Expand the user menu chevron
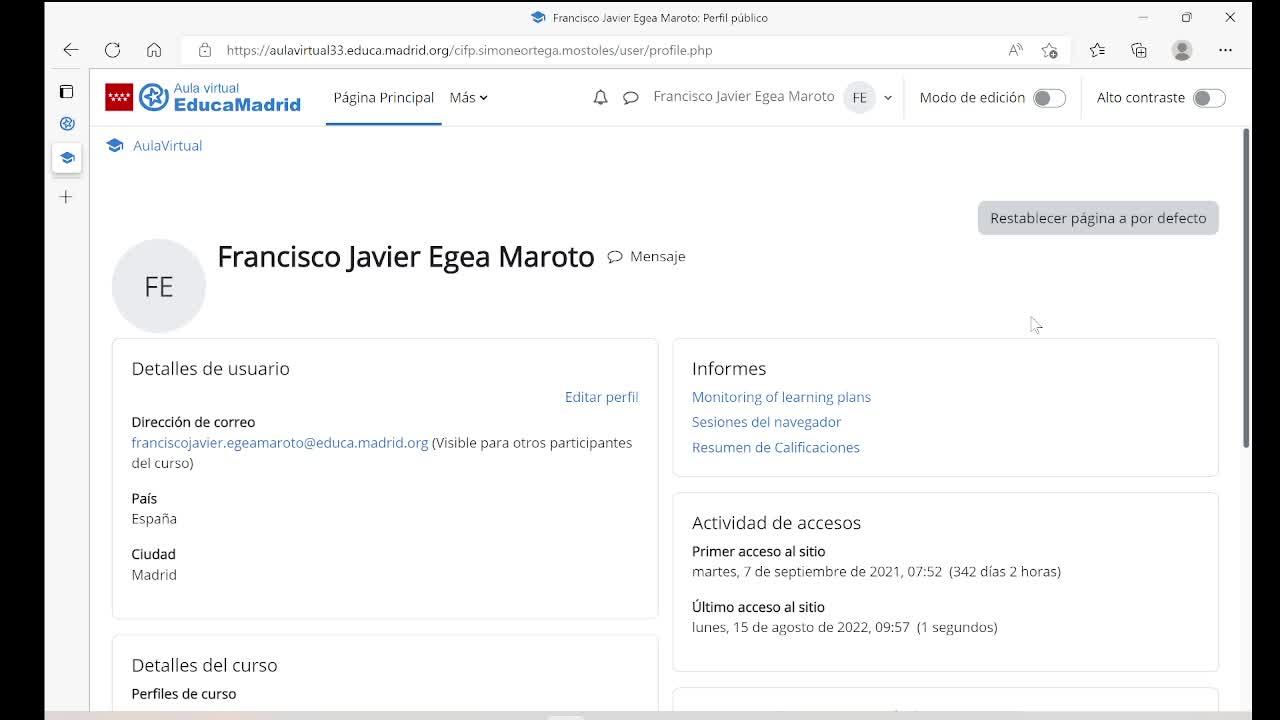Viewport: 1280px width, 720px height. (887, 98)
